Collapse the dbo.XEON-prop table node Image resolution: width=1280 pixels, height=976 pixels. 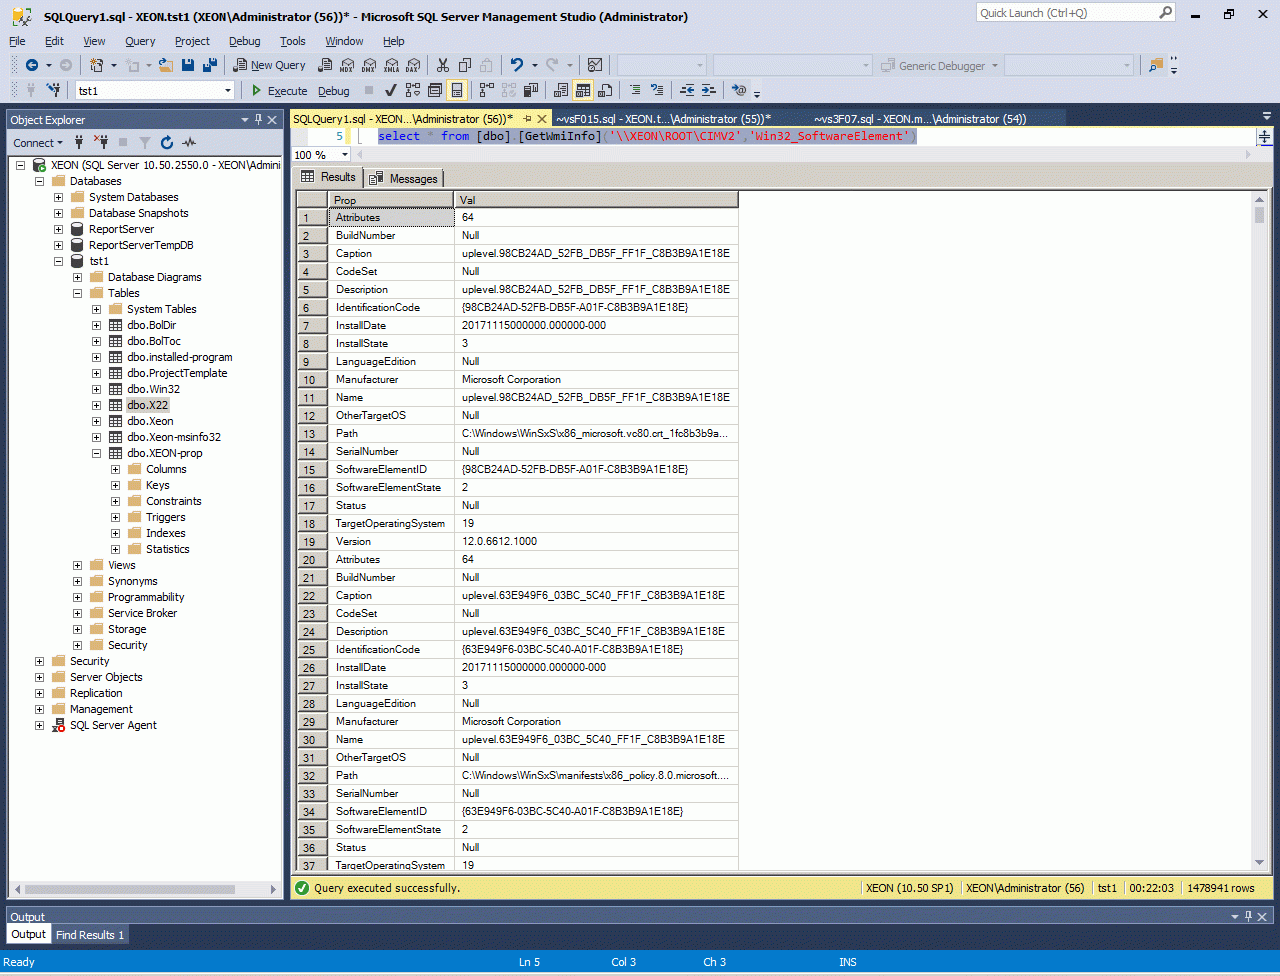coord(97,453)
